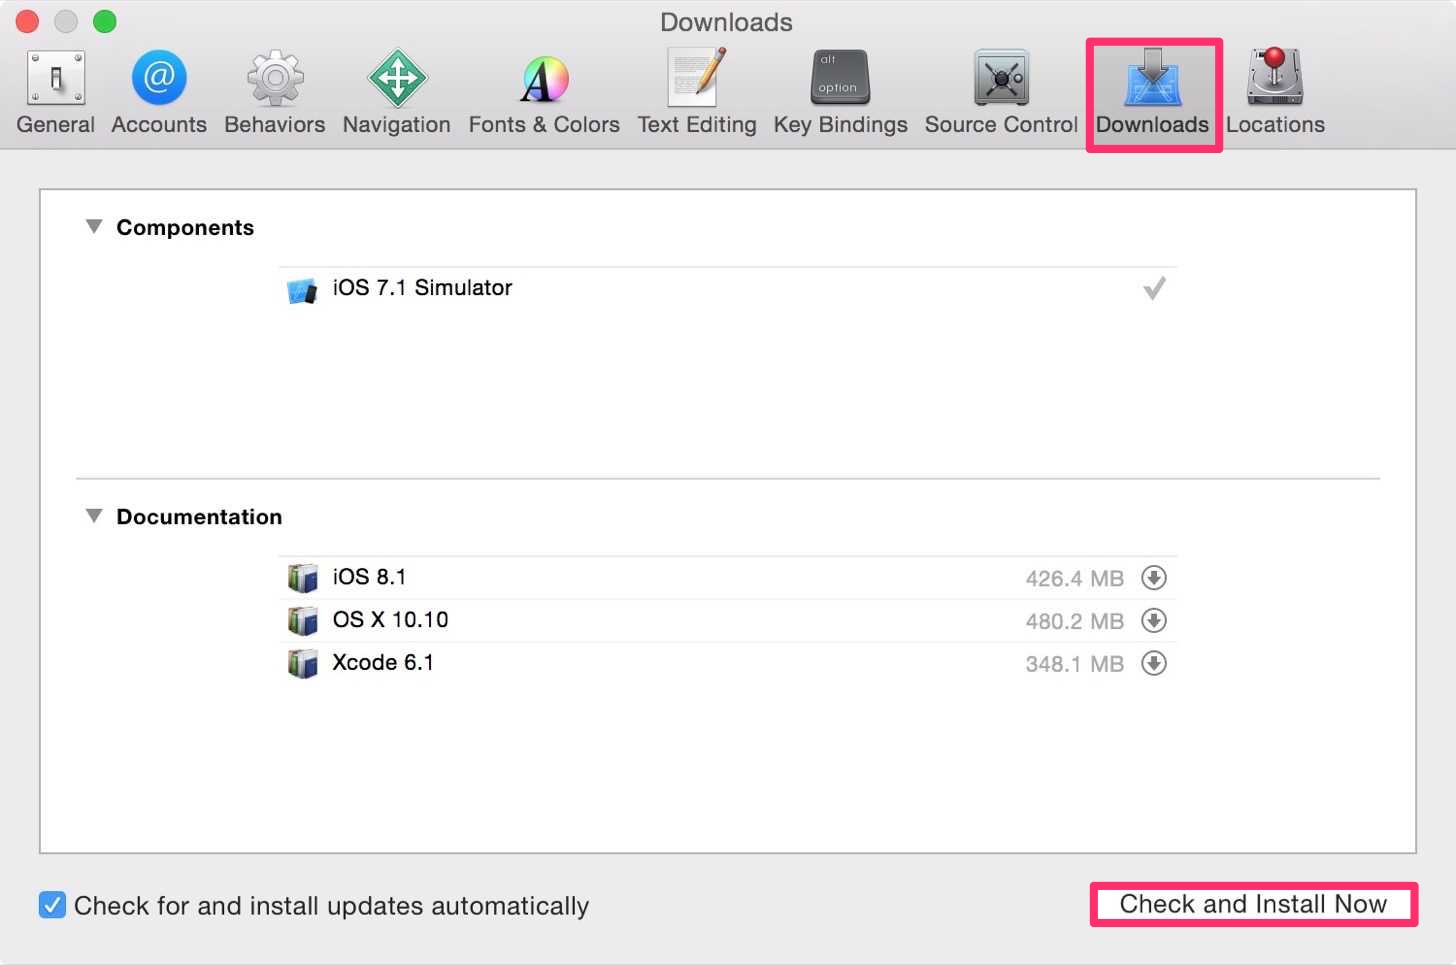Click the Locations tab label
The image size is (1456, 965).
[1275, 125]
